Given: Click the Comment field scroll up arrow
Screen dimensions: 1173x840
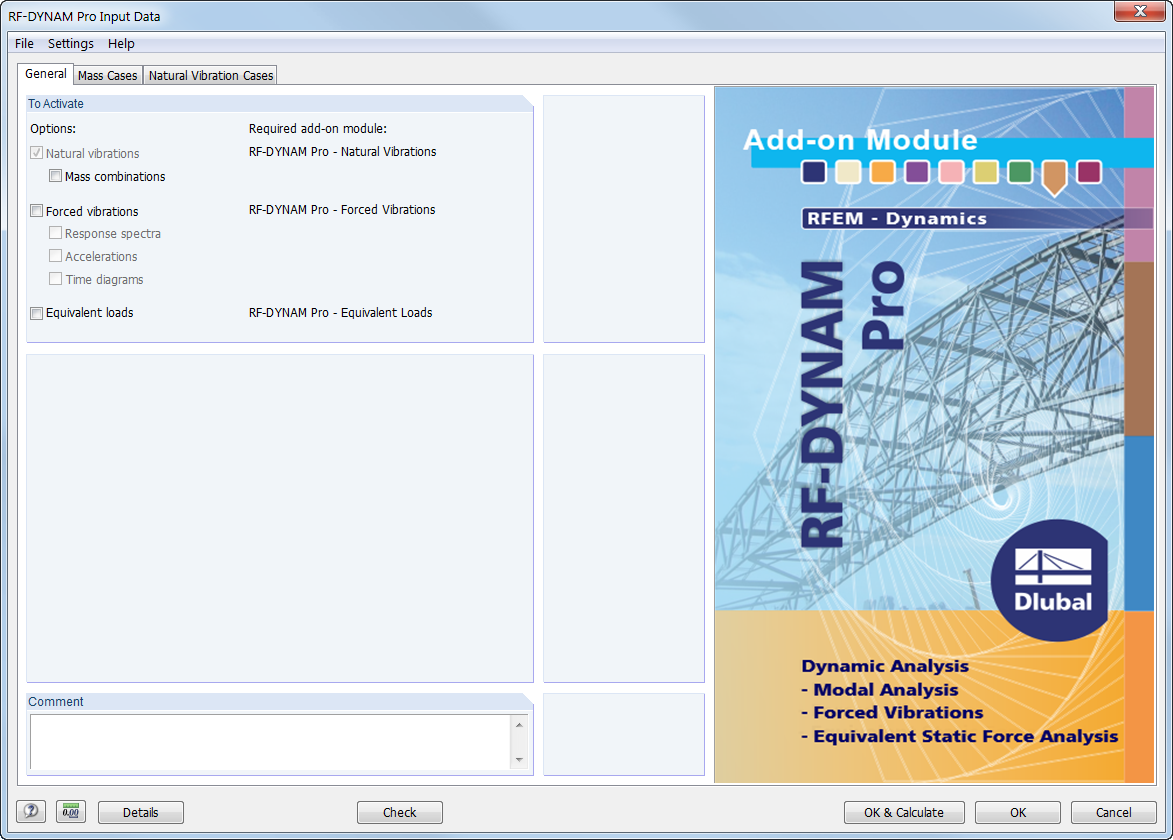Looking at the screenshot, I should coord(519,725).
